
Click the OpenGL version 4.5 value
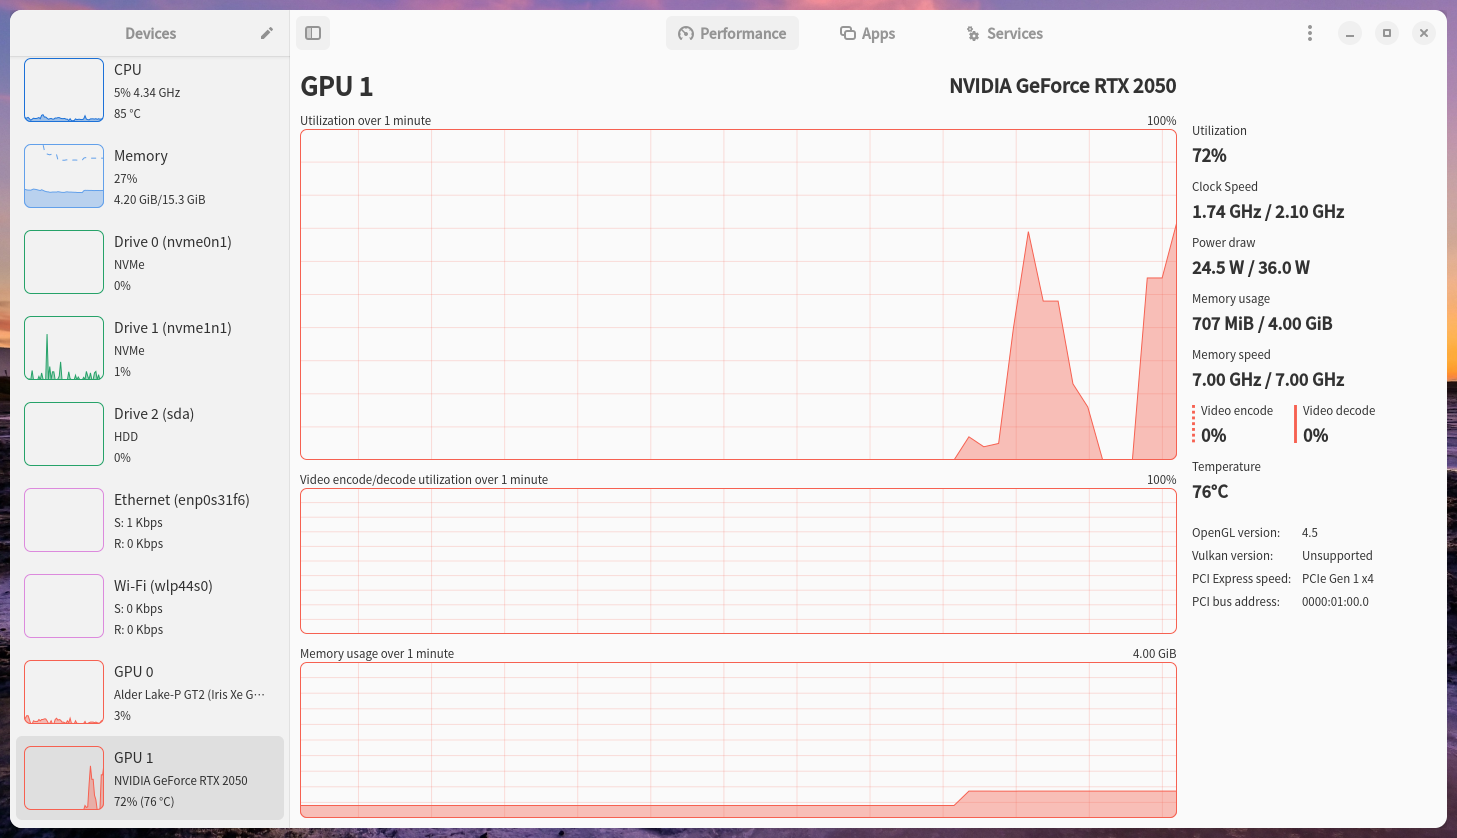pos(1310,533)
